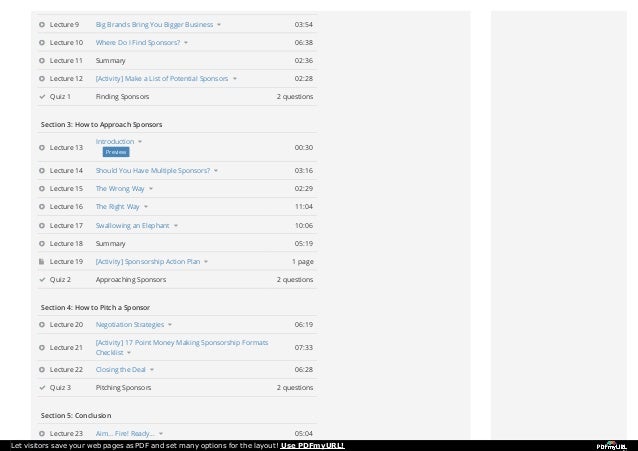Select Quiz 1 Finding Sponsors title
Image resolution: width=638 pixels, height=451 pixels.
(122, 96)
